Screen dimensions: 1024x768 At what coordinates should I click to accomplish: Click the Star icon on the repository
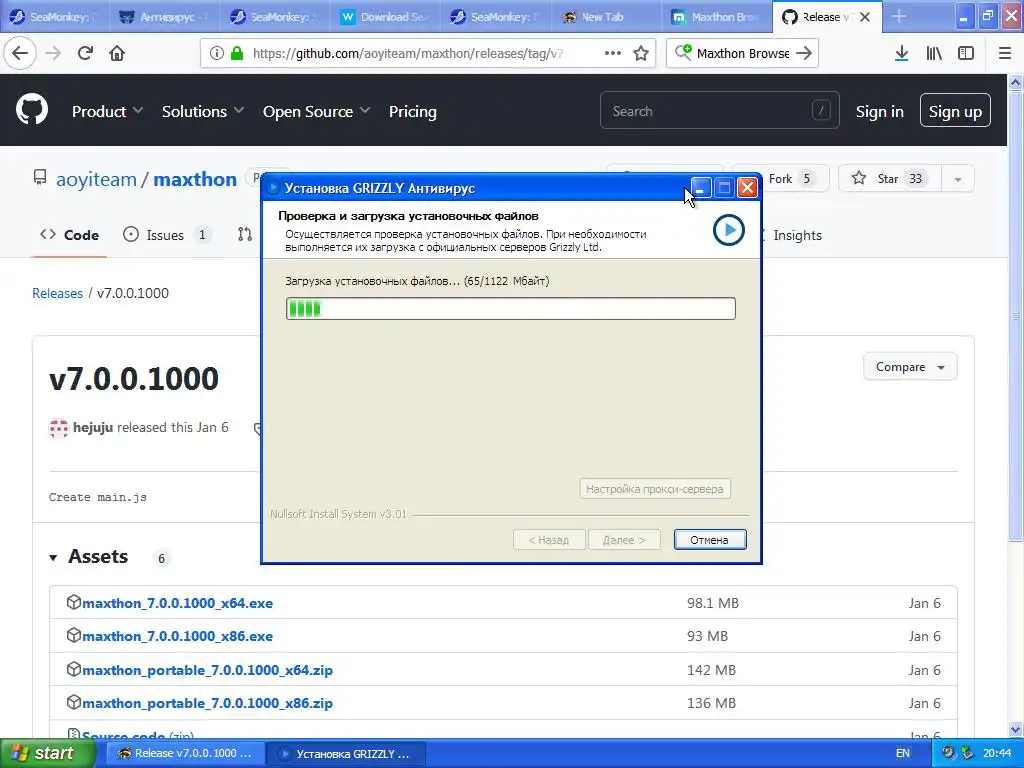click(x=859, y=178)
